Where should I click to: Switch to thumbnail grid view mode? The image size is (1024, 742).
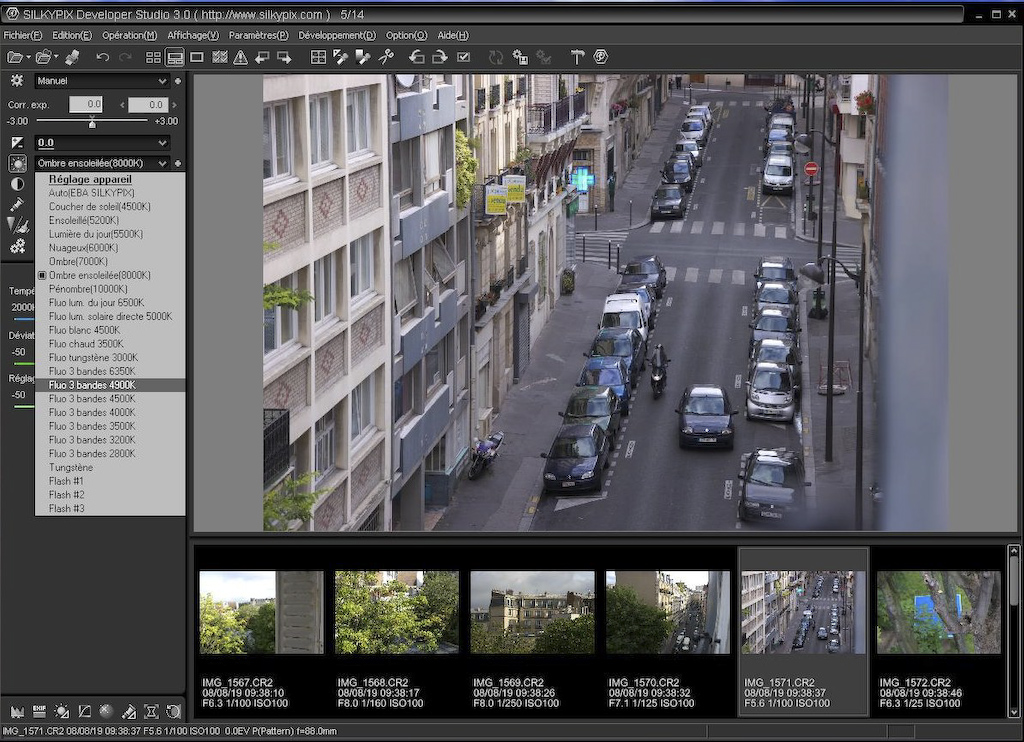(x=153, y=57)
